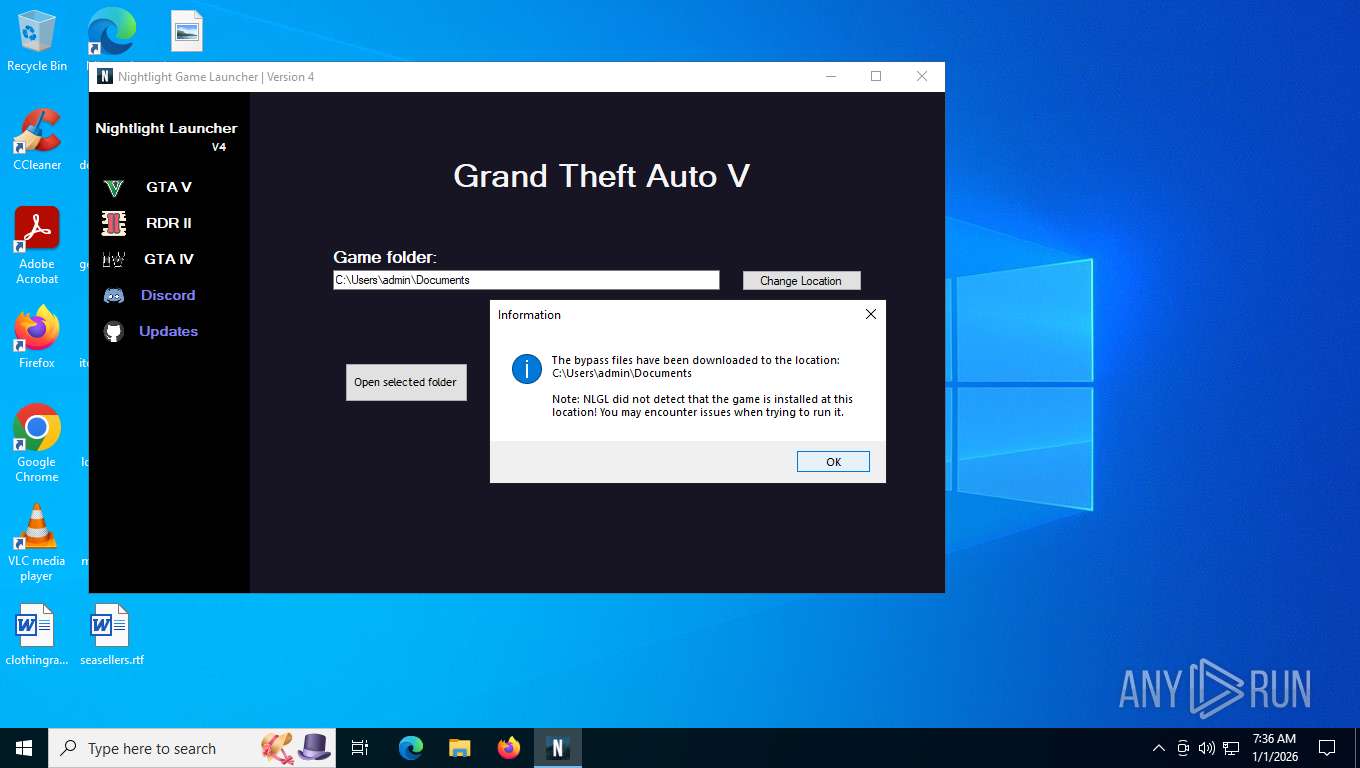
Task: Close the Information dialog with X
Action: [870, 314]
